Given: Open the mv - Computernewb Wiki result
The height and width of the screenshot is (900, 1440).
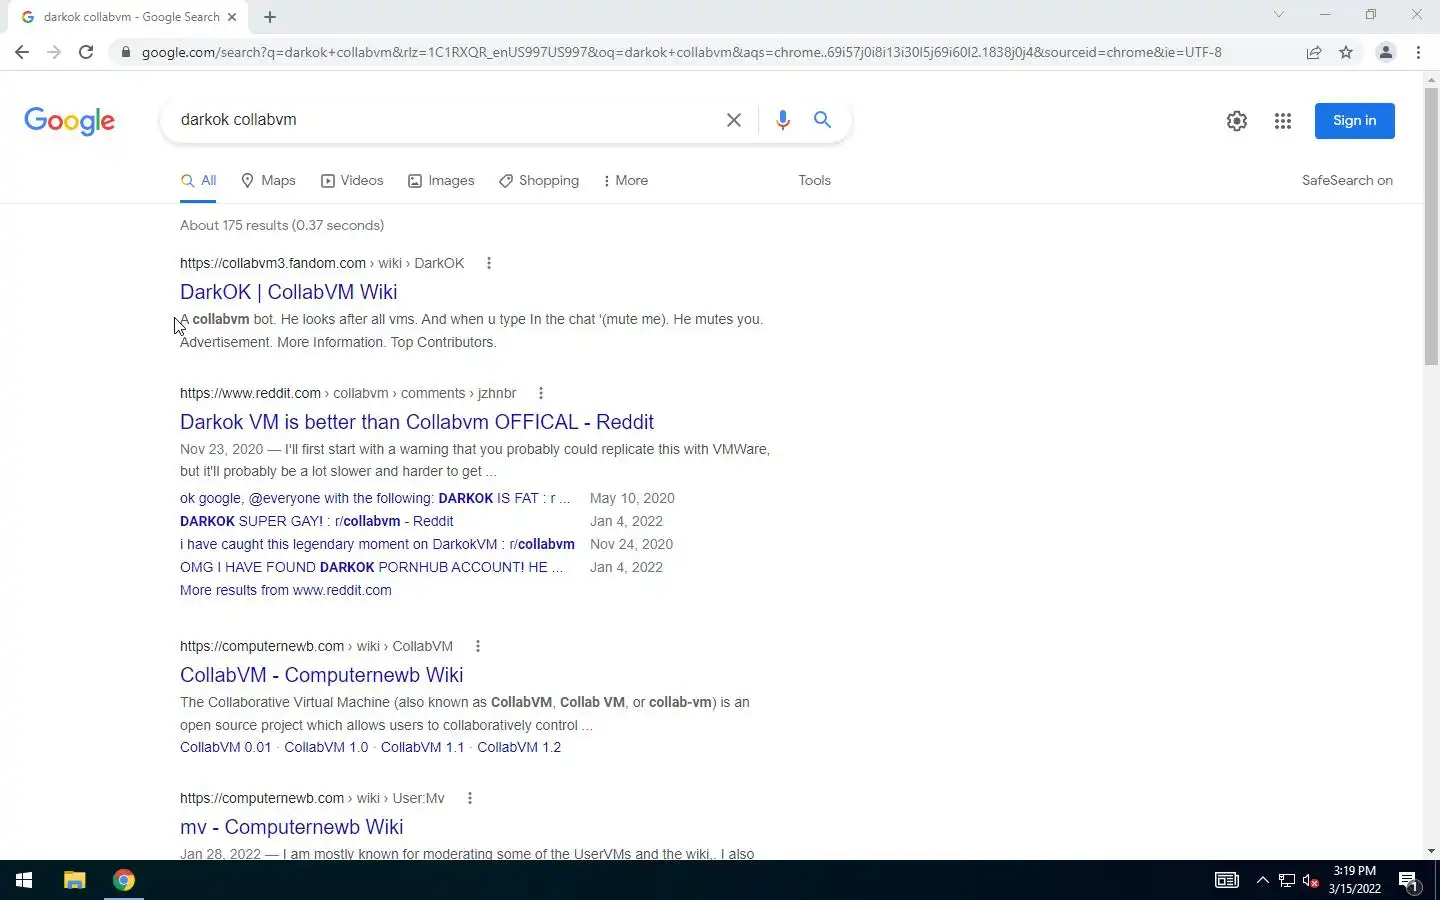Looking at the screenshot, I should pos(291,827).
